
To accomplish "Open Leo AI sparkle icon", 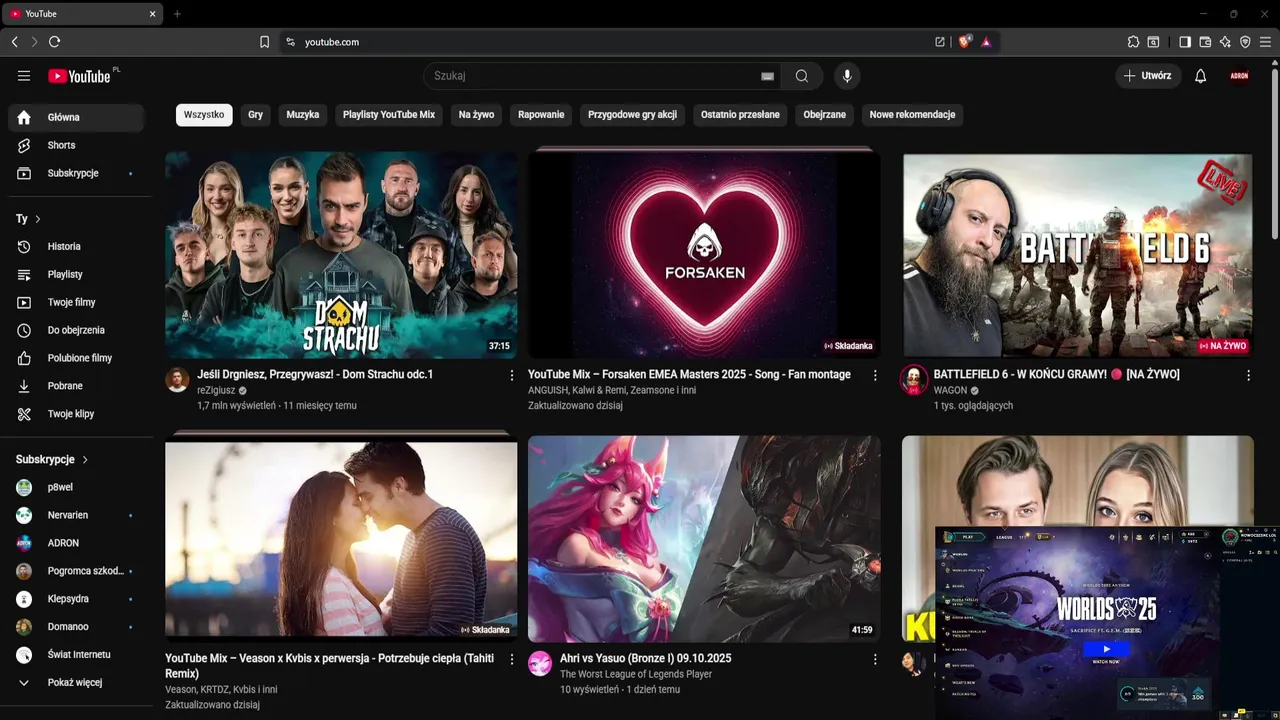I will click(1225, 42).
